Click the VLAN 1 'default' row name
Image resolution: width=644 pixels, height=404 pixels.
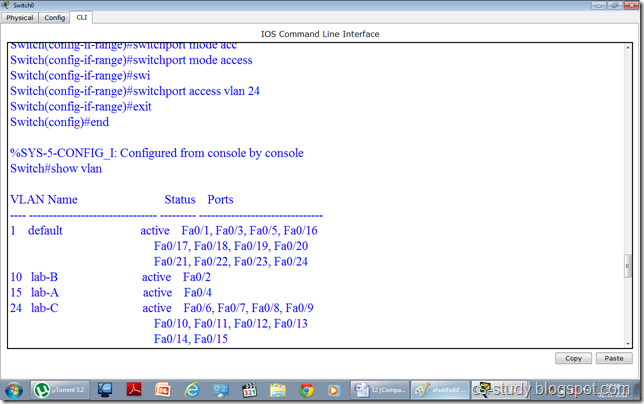click(x=45, y=230)
